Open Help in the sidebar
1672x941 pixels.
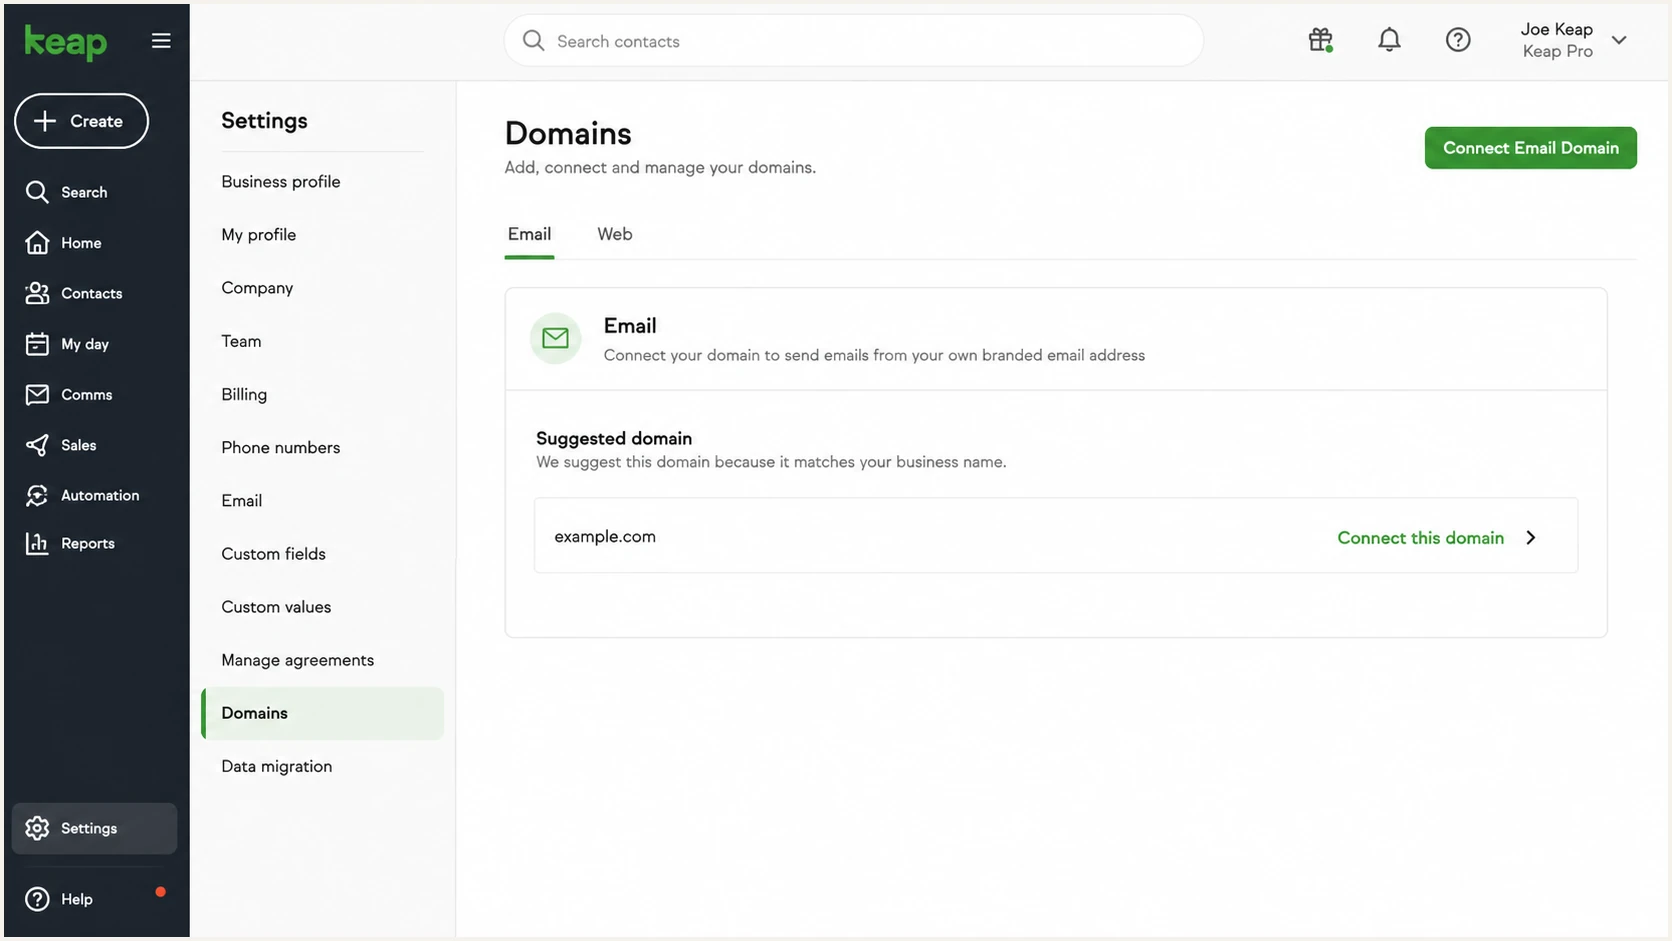coord(59,899)
